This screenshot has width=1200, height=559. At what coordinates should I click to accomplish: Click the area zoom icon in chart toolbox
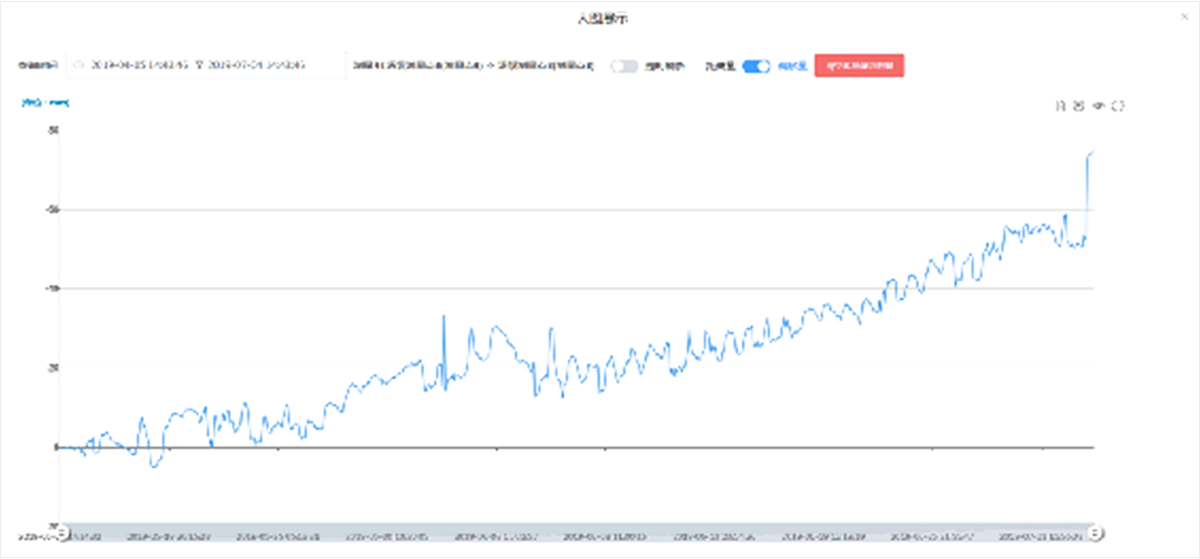click(x=1061, y=106)
